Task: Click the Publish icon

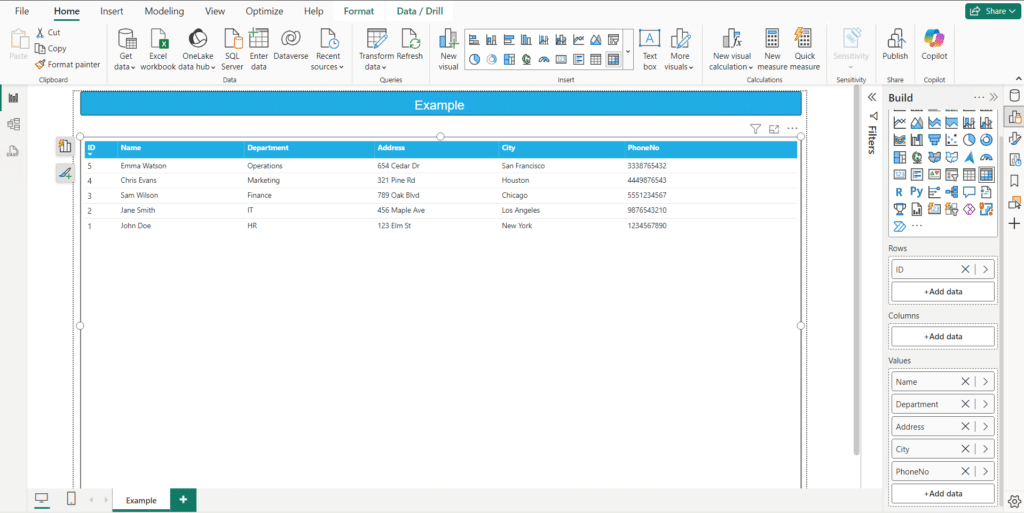Action: 895,40
